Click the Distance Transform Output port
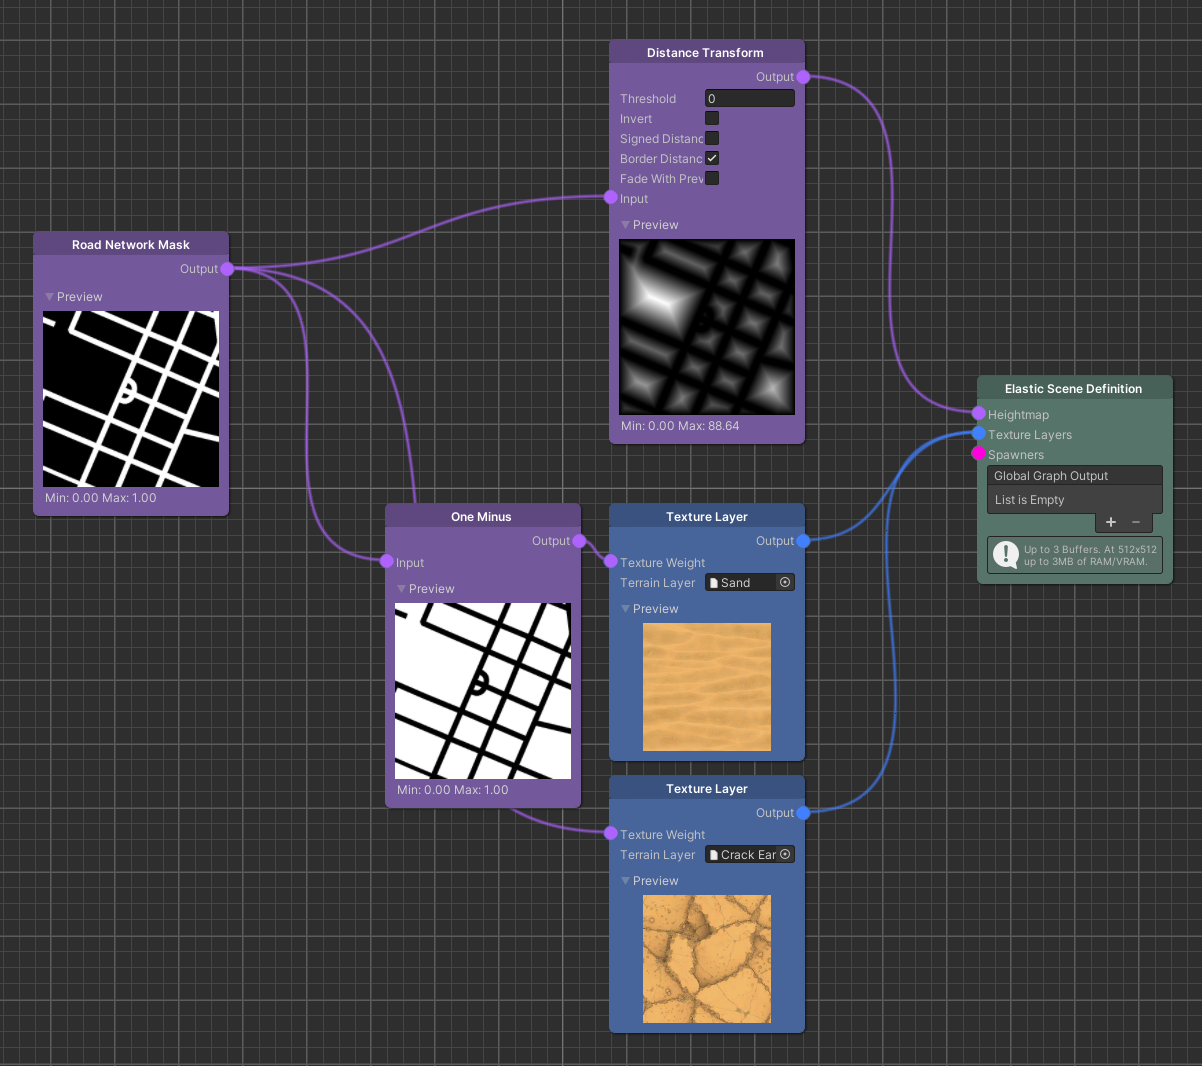 point(803,77)
